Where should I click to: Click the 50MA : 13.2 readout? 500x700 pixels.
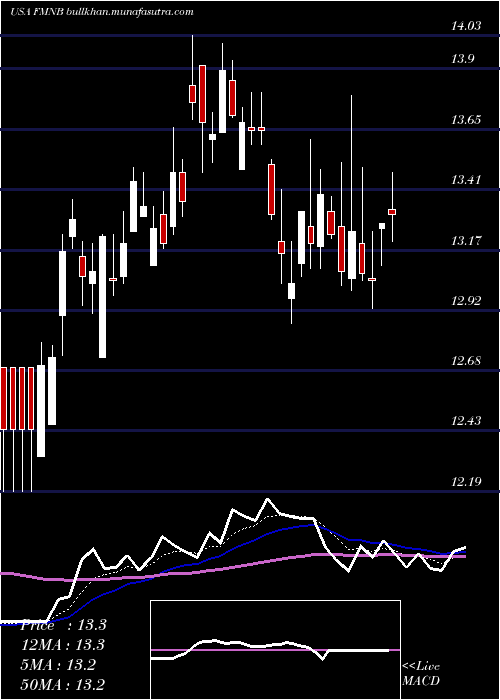[x=64, y=684]
